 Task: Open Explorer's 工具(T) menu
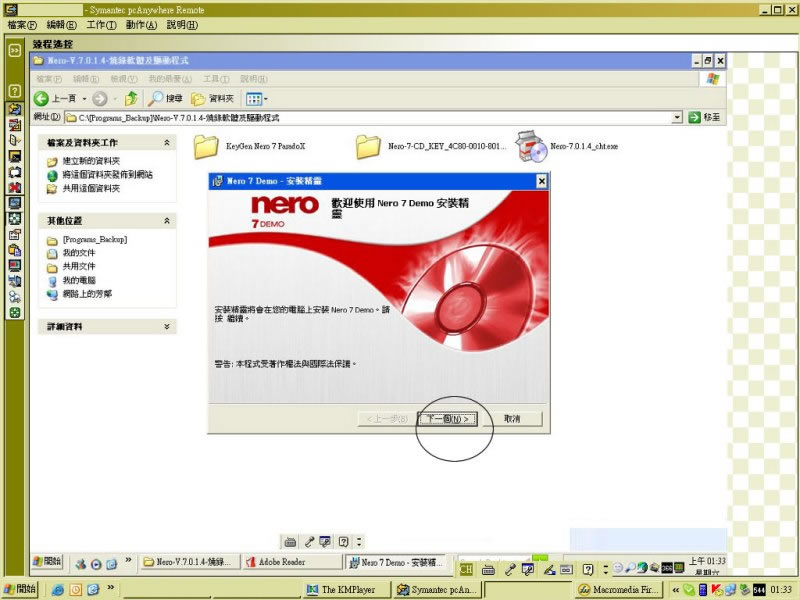[216, 79]
